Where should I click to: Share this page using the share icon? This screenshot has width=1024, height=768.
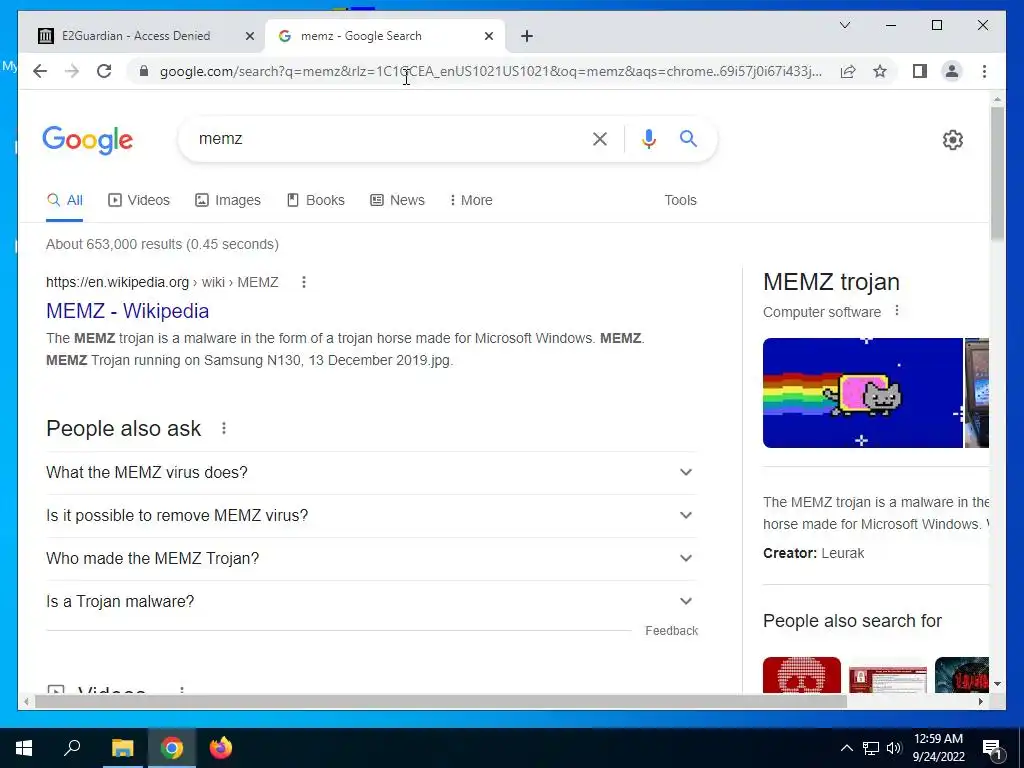click(x=848, y=71)
